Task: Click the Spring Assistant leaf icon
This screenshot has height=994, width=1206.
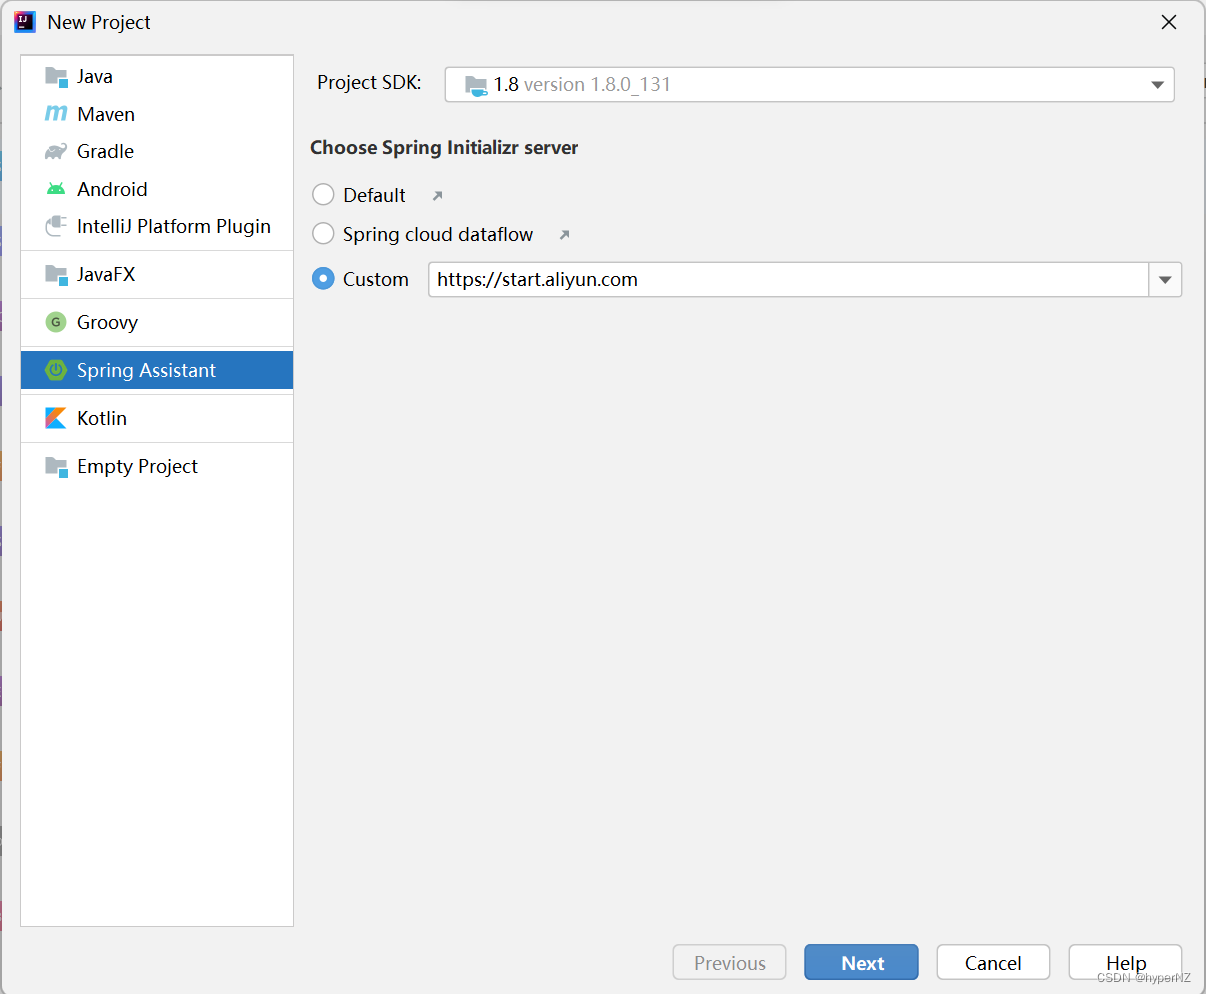Action: tap(56, 370)
